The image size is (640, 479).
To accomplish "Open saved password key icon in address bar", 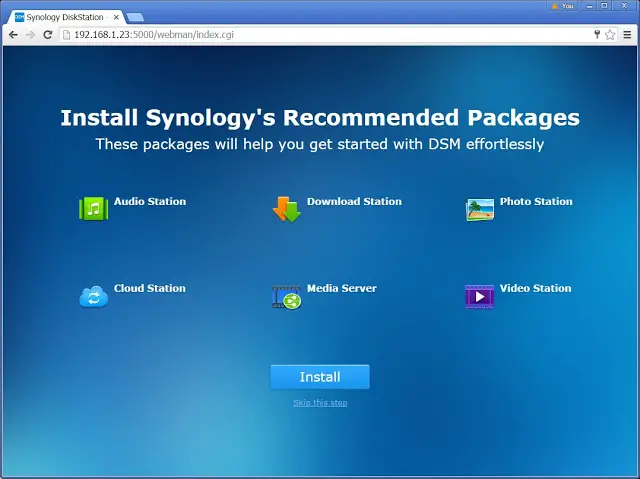I will tap(597, 34).
